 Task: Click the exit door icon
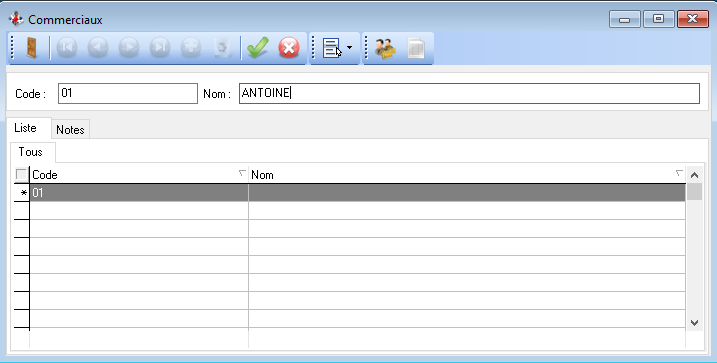31,48
